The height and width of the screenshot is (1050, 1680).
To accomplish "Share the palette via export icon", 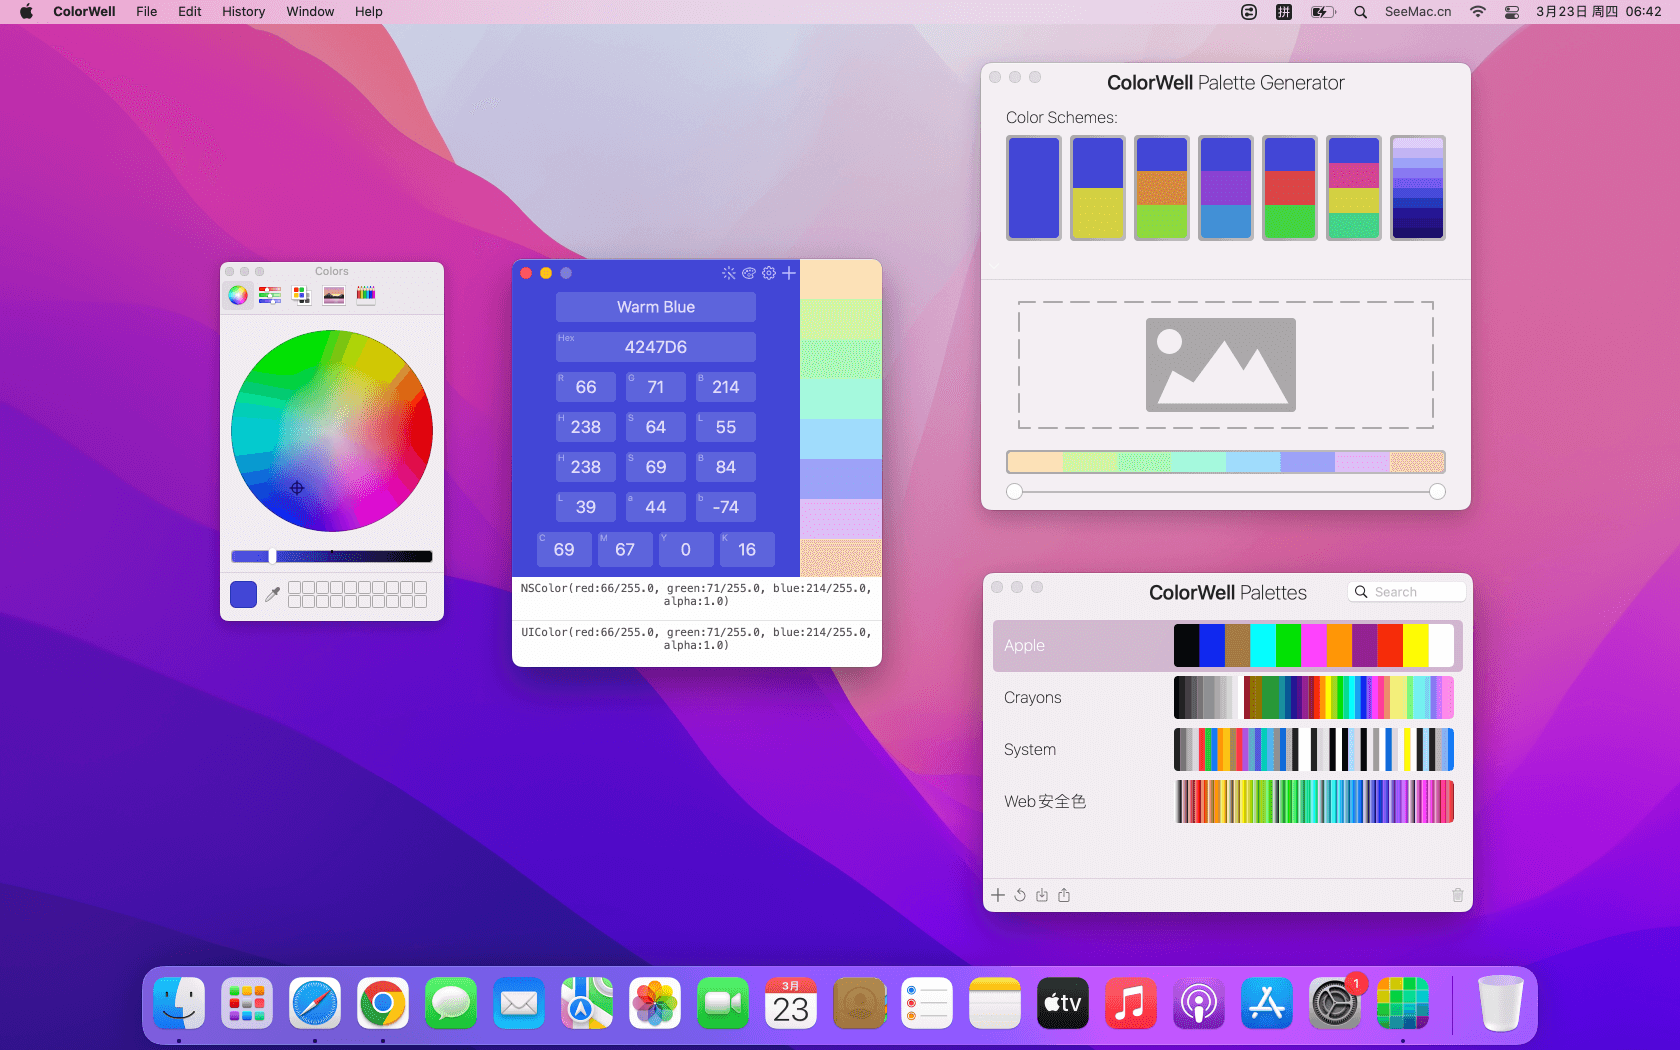I will click(1064, 895).
